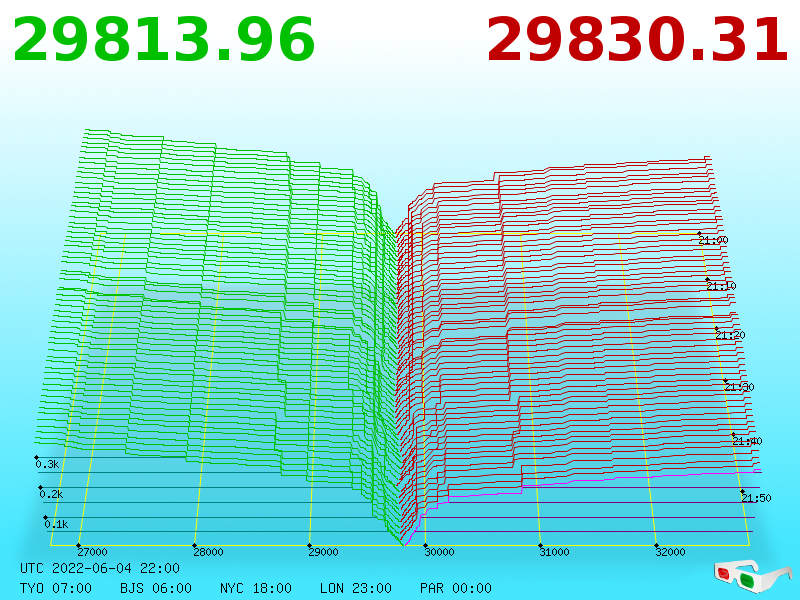Viewport: 800px width, 600px height.
Task: Click the 0.3k depth axis label
Action: [47, 464]
